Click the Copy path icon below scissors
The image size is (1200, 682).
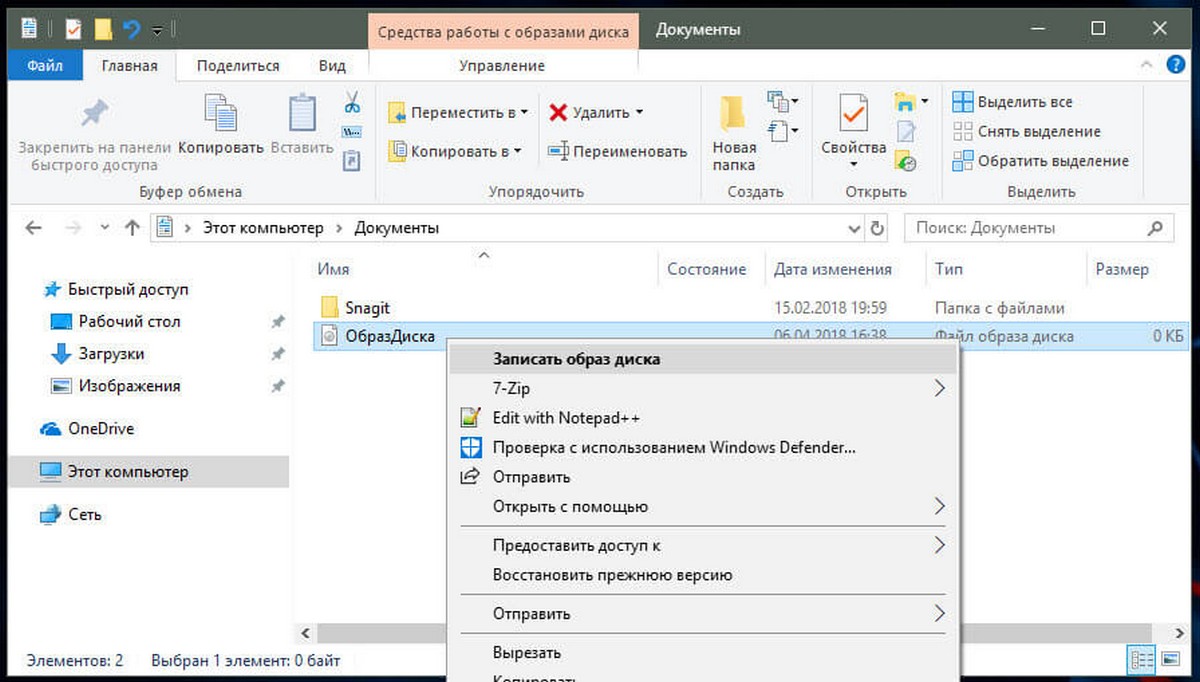click(352, 132)
